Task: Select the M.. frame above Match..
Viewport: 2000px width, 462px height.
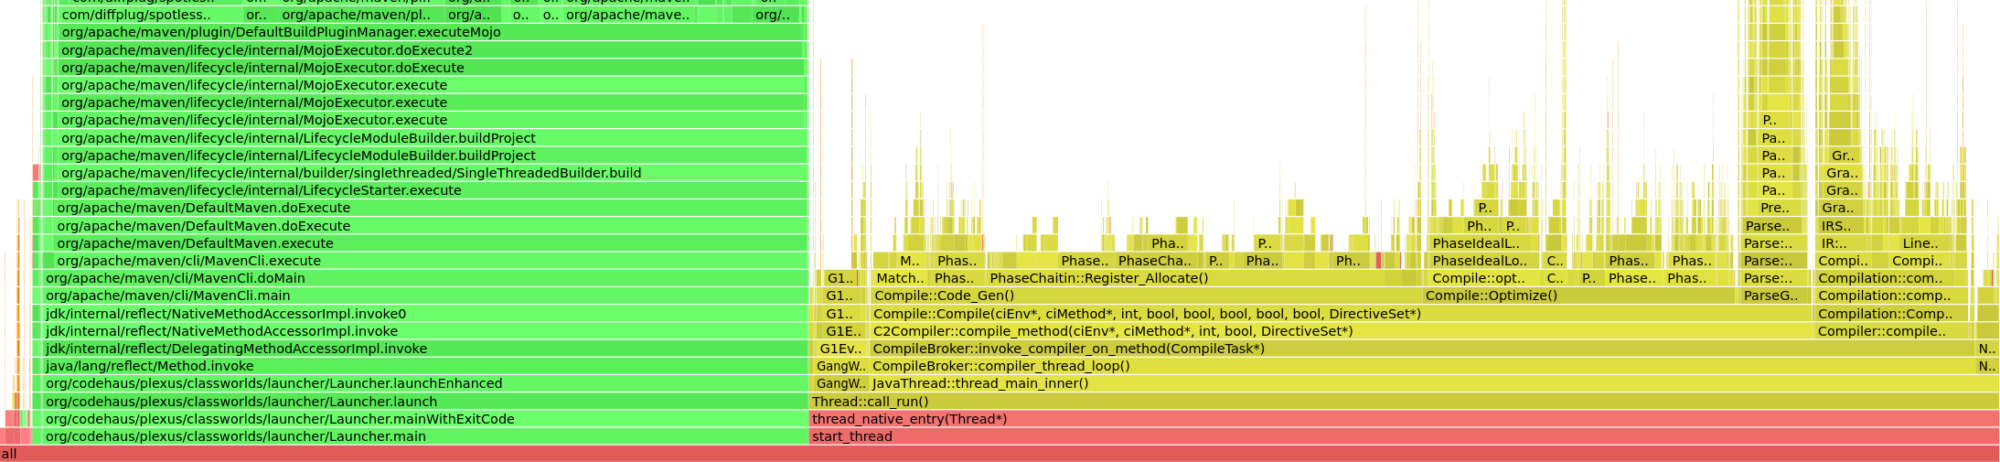Action: [910, 260]
